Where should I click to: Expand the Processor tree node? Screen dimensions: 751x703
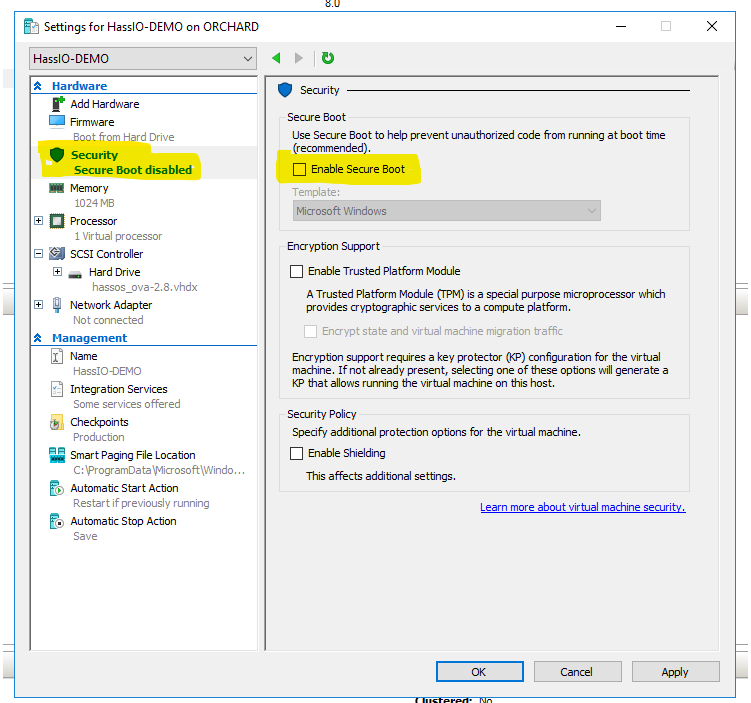(x=39, y=220)
